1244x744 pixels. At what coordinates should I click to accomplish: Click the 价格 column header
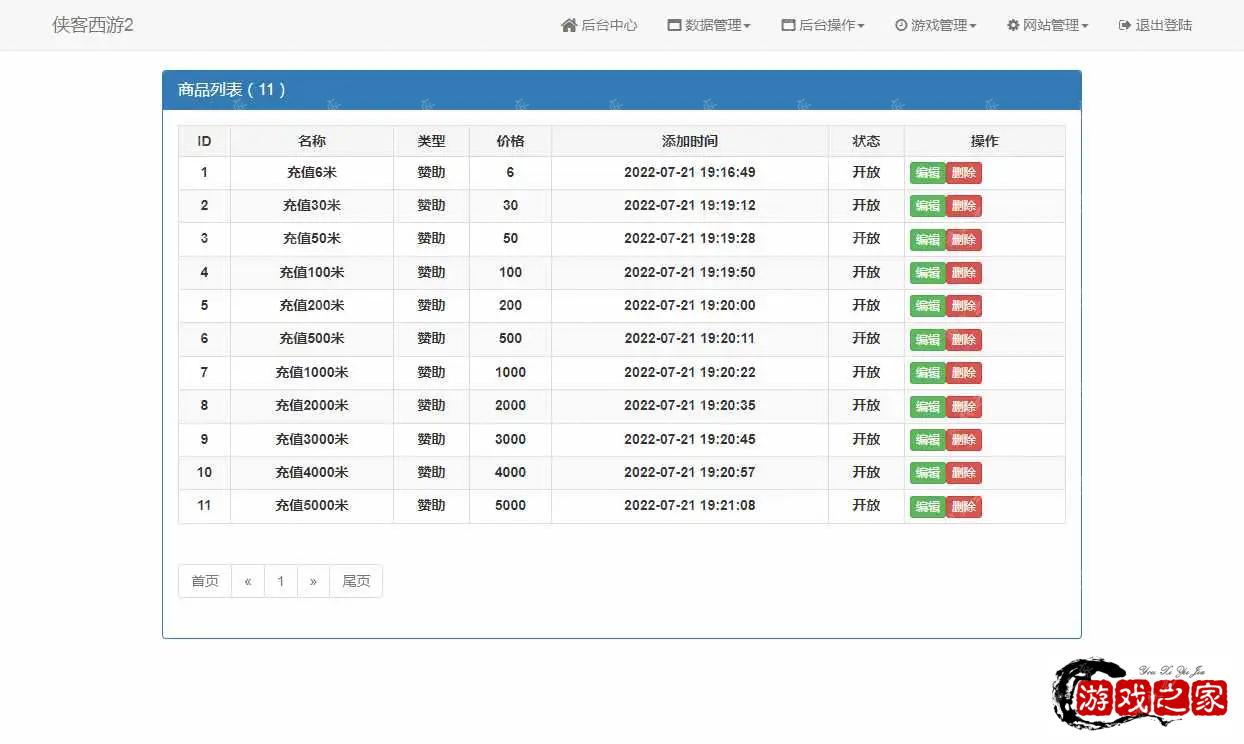[x=510, y=141]
